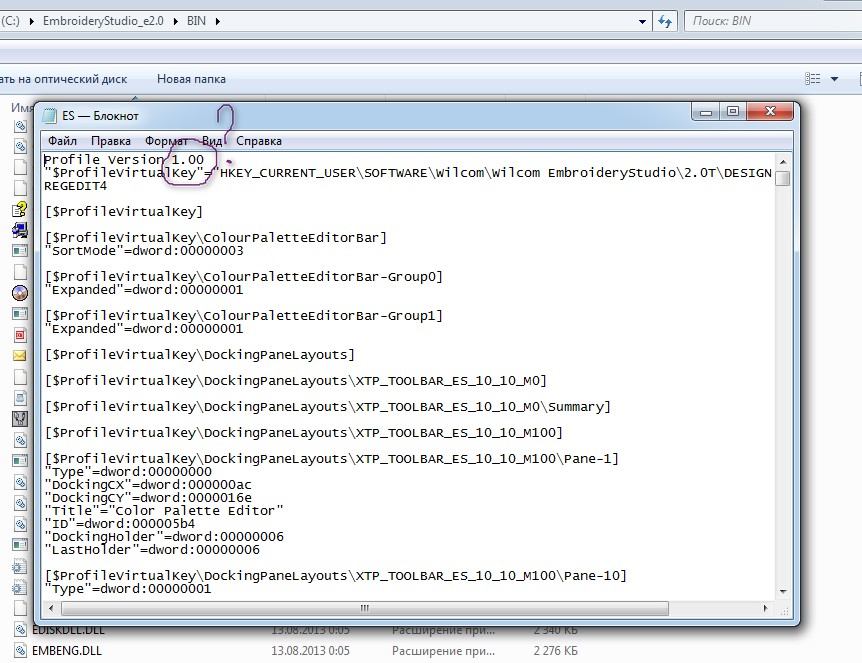The height and width of the screenshot is (663, 862).
Task: Select the disc-shaped file icon in Explorer list
Action: click(x=20, y=293)
